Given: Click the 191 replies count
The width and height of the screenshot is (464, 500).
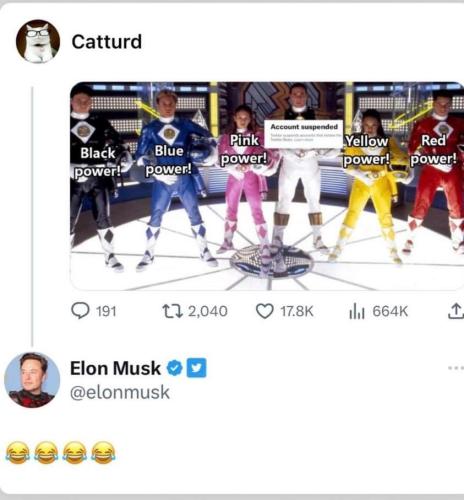Looking at the screenshot, I should 106,312.
